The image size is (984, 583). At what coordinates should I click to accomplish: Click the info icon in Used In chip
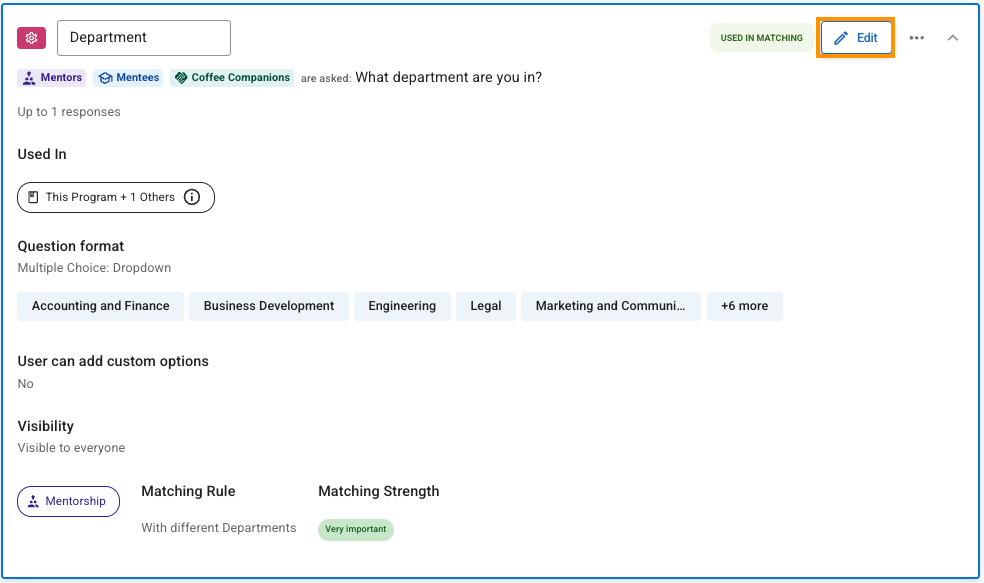point(192,197)
